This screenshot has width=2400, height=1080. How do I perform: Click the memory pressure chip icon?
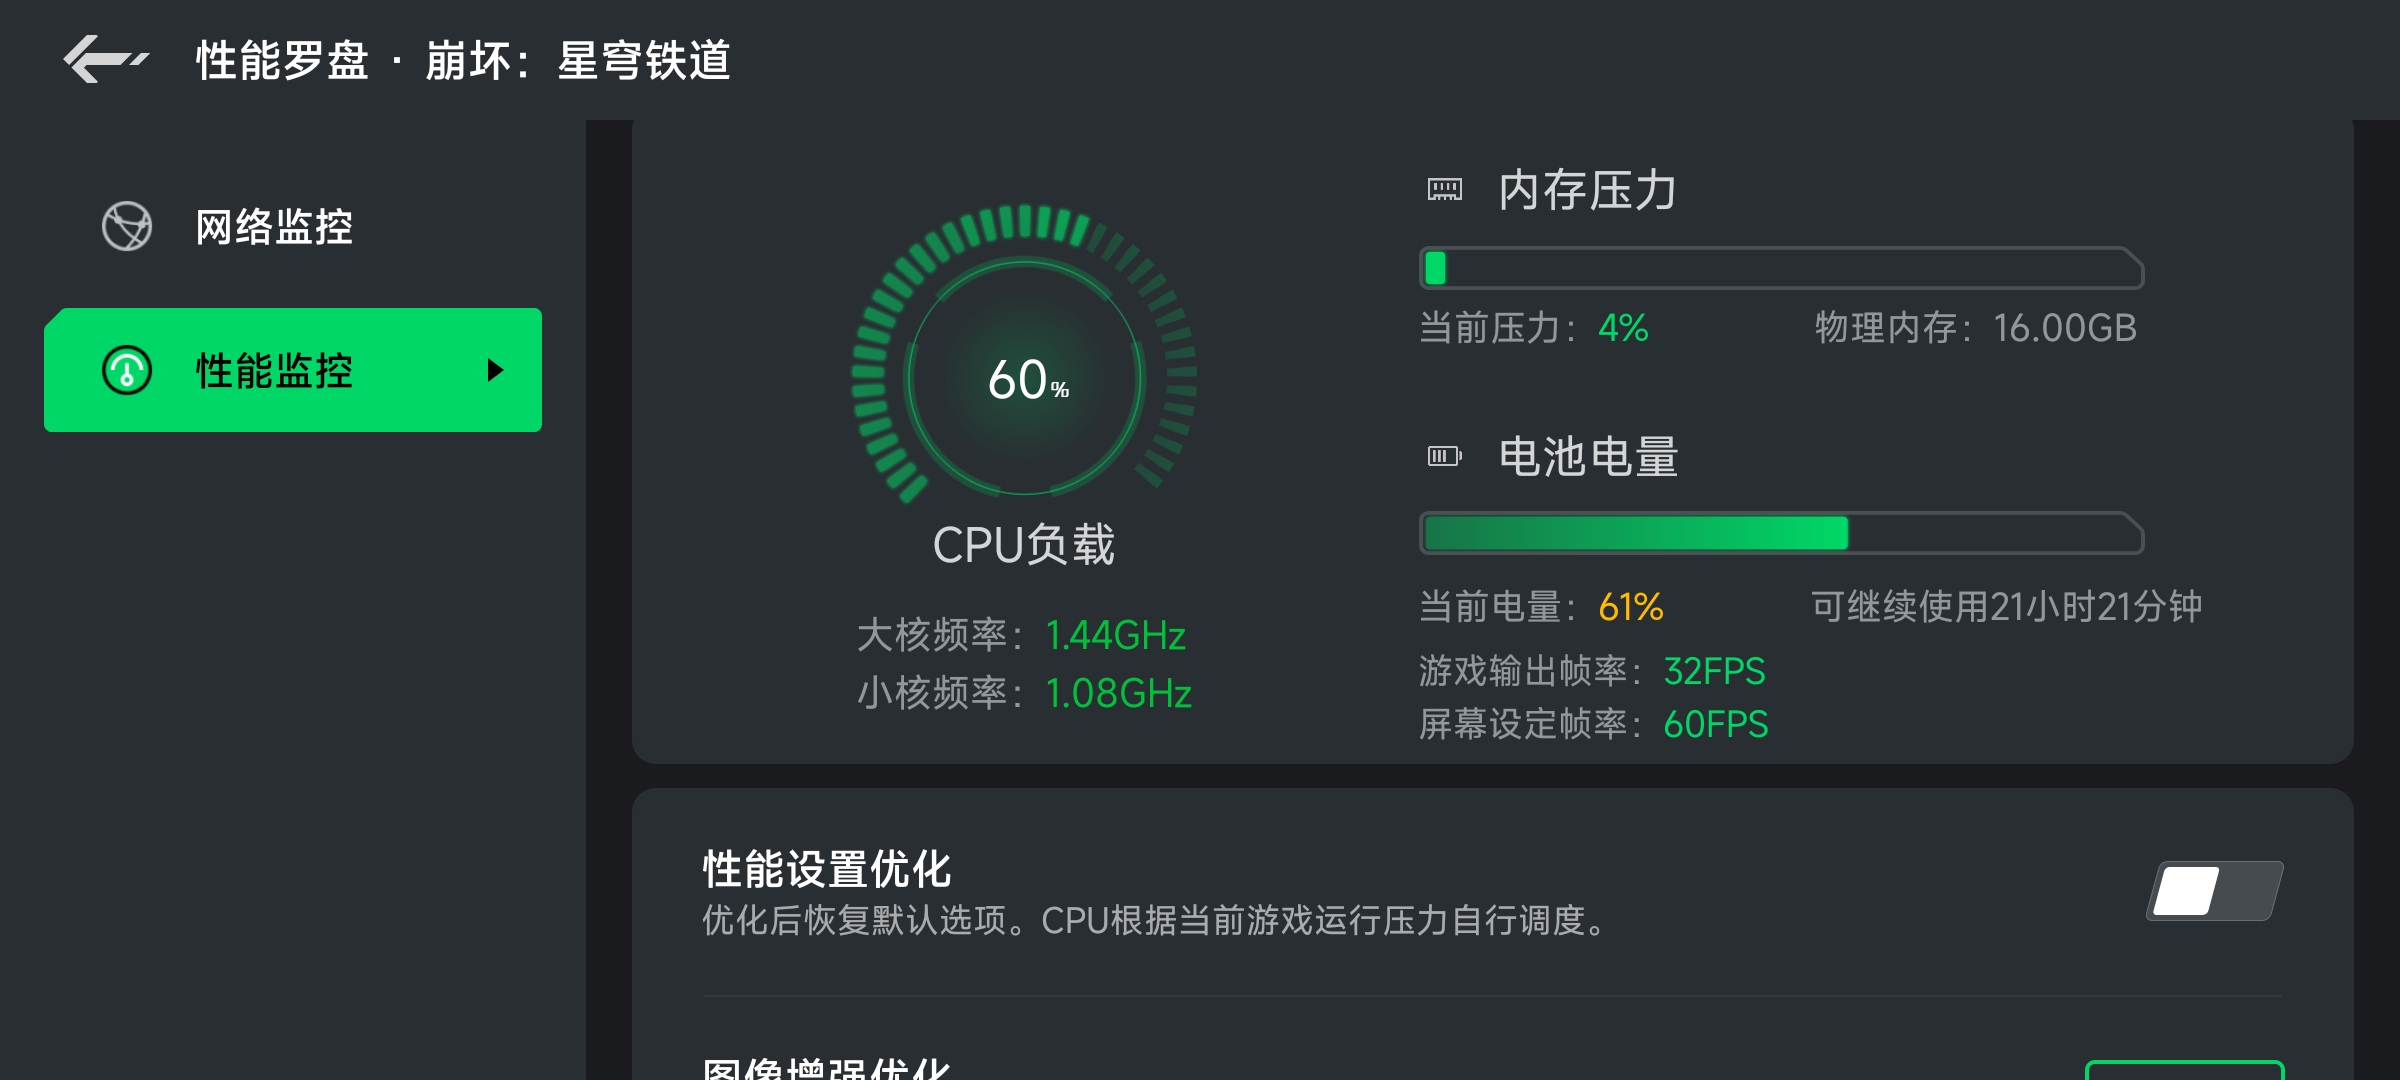[1444, 189]
